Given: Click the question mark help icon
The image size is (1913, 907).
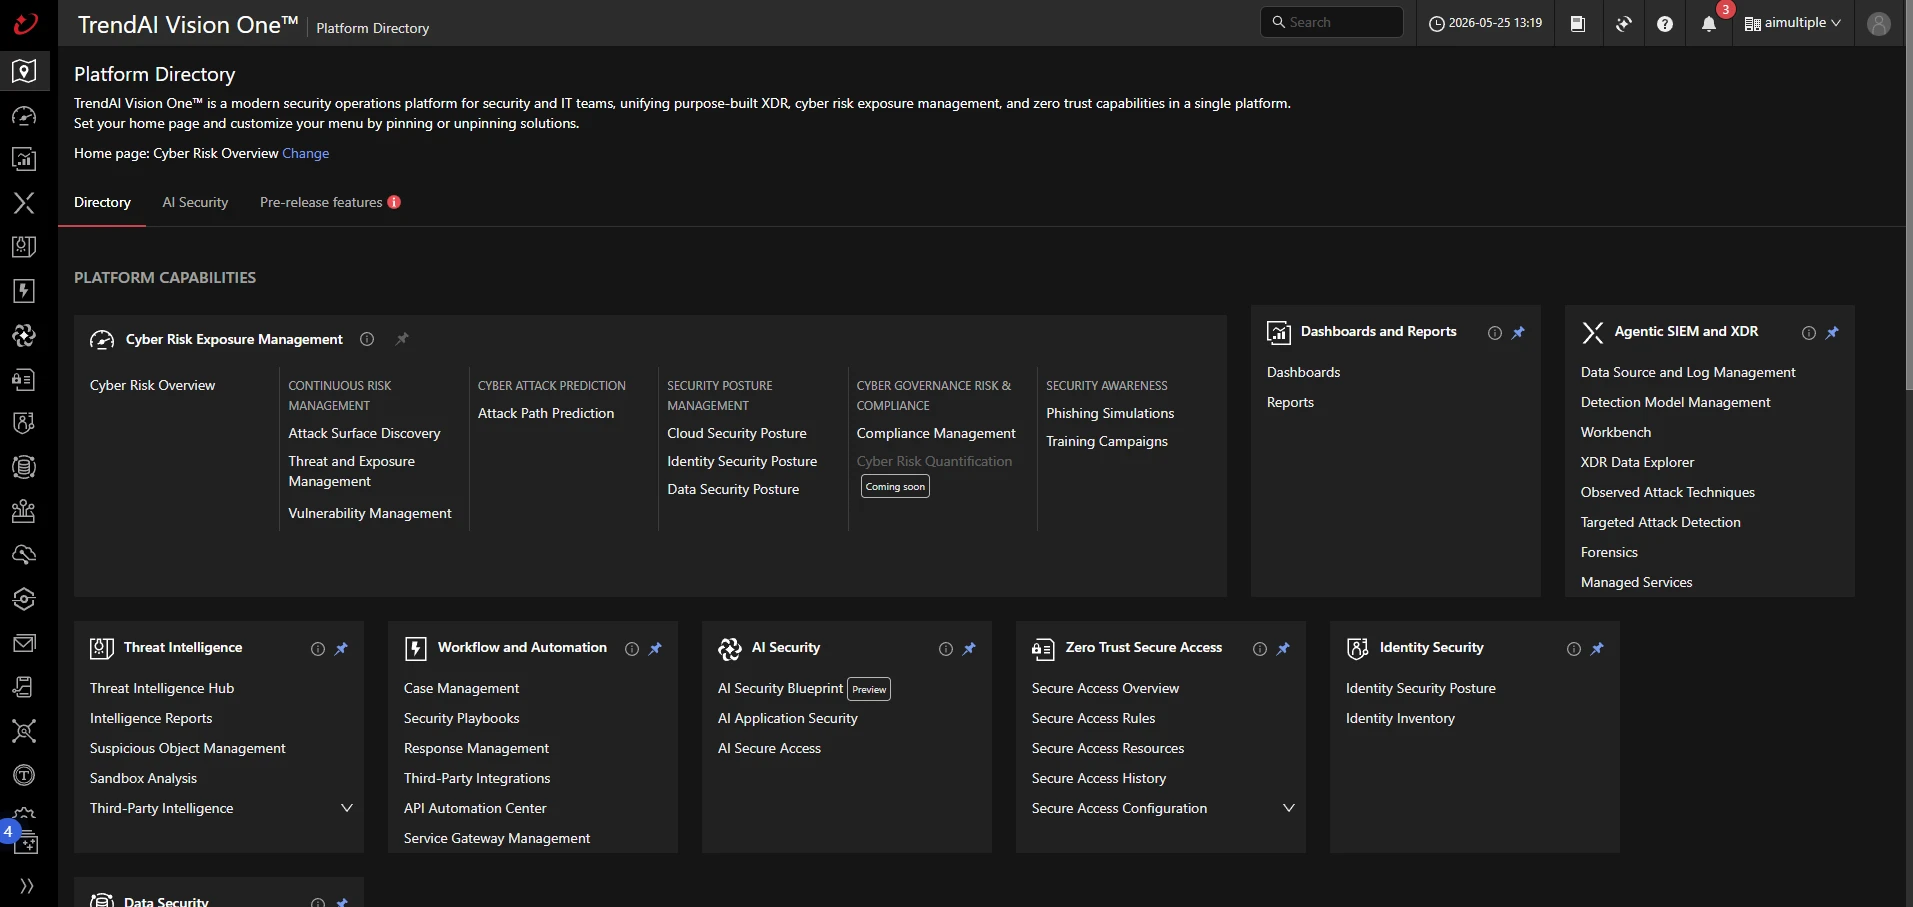Looking at the screenshot, I should pyautogui.click(x=1665, y=23).
